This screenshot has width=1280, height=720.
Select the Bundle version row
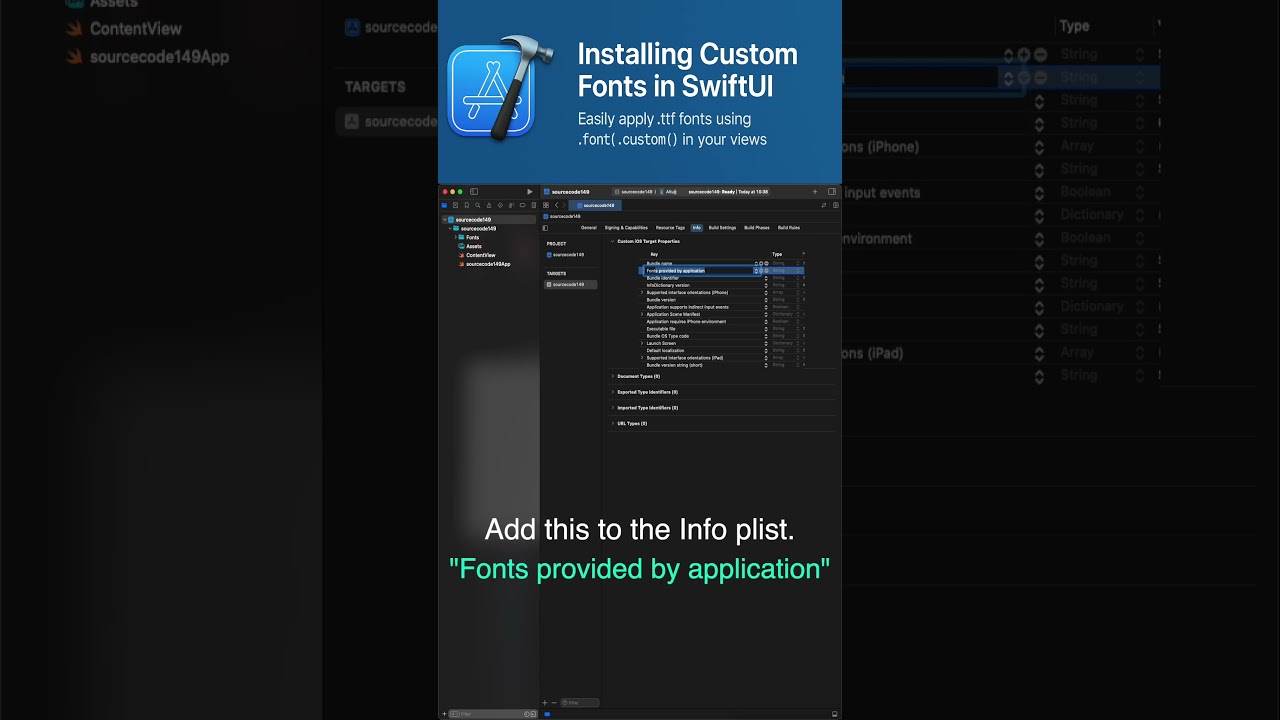pos(722,299)
